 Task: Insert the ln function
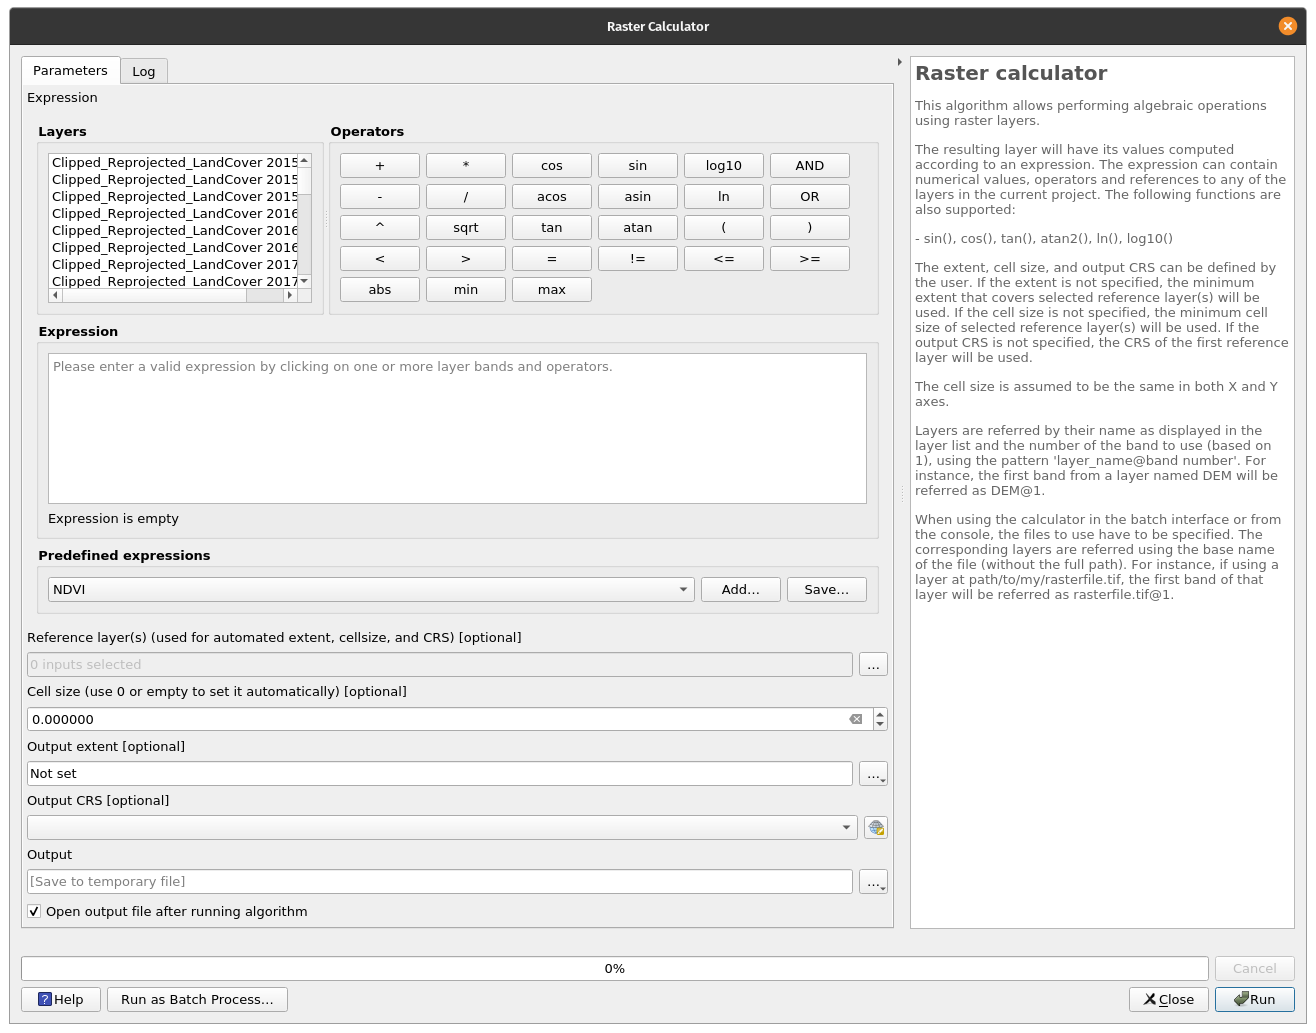724,197
